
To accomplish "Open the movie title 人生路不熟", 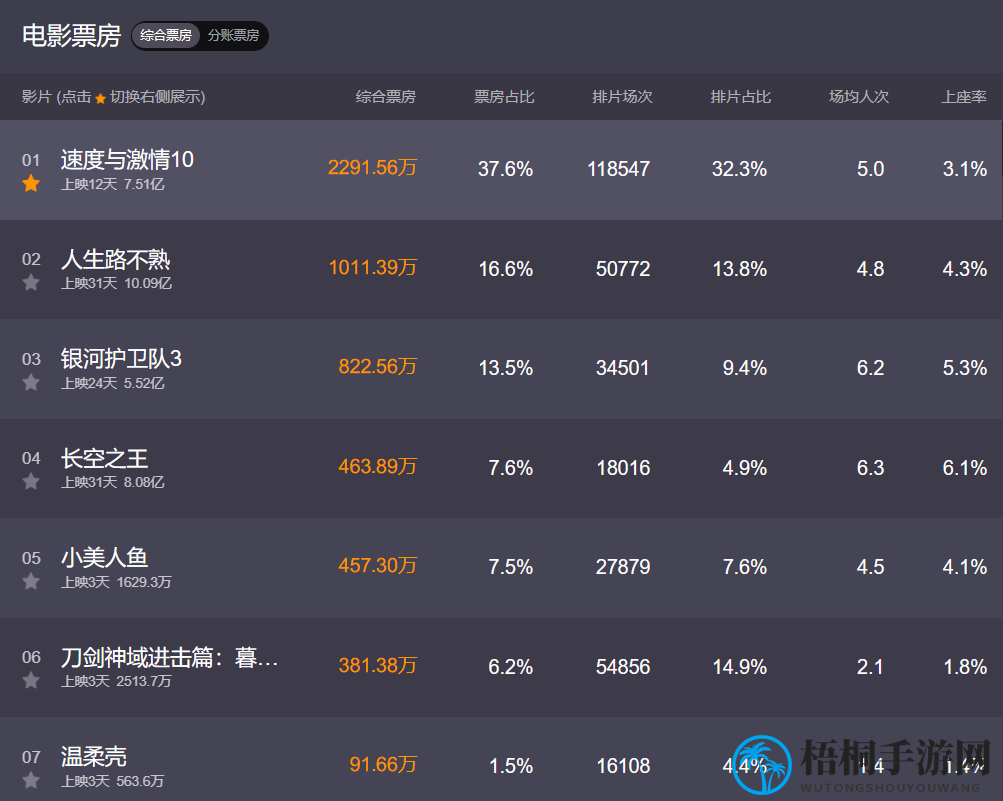I will coord(116,259).
